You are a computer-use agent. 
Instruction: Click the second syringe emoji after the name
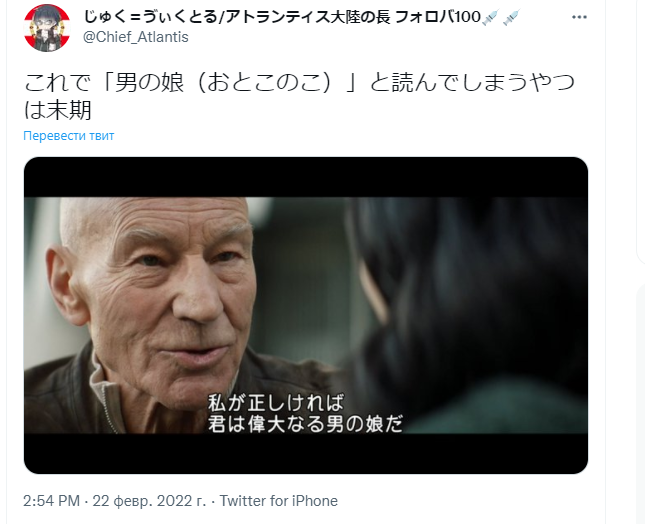coord(511,18)
